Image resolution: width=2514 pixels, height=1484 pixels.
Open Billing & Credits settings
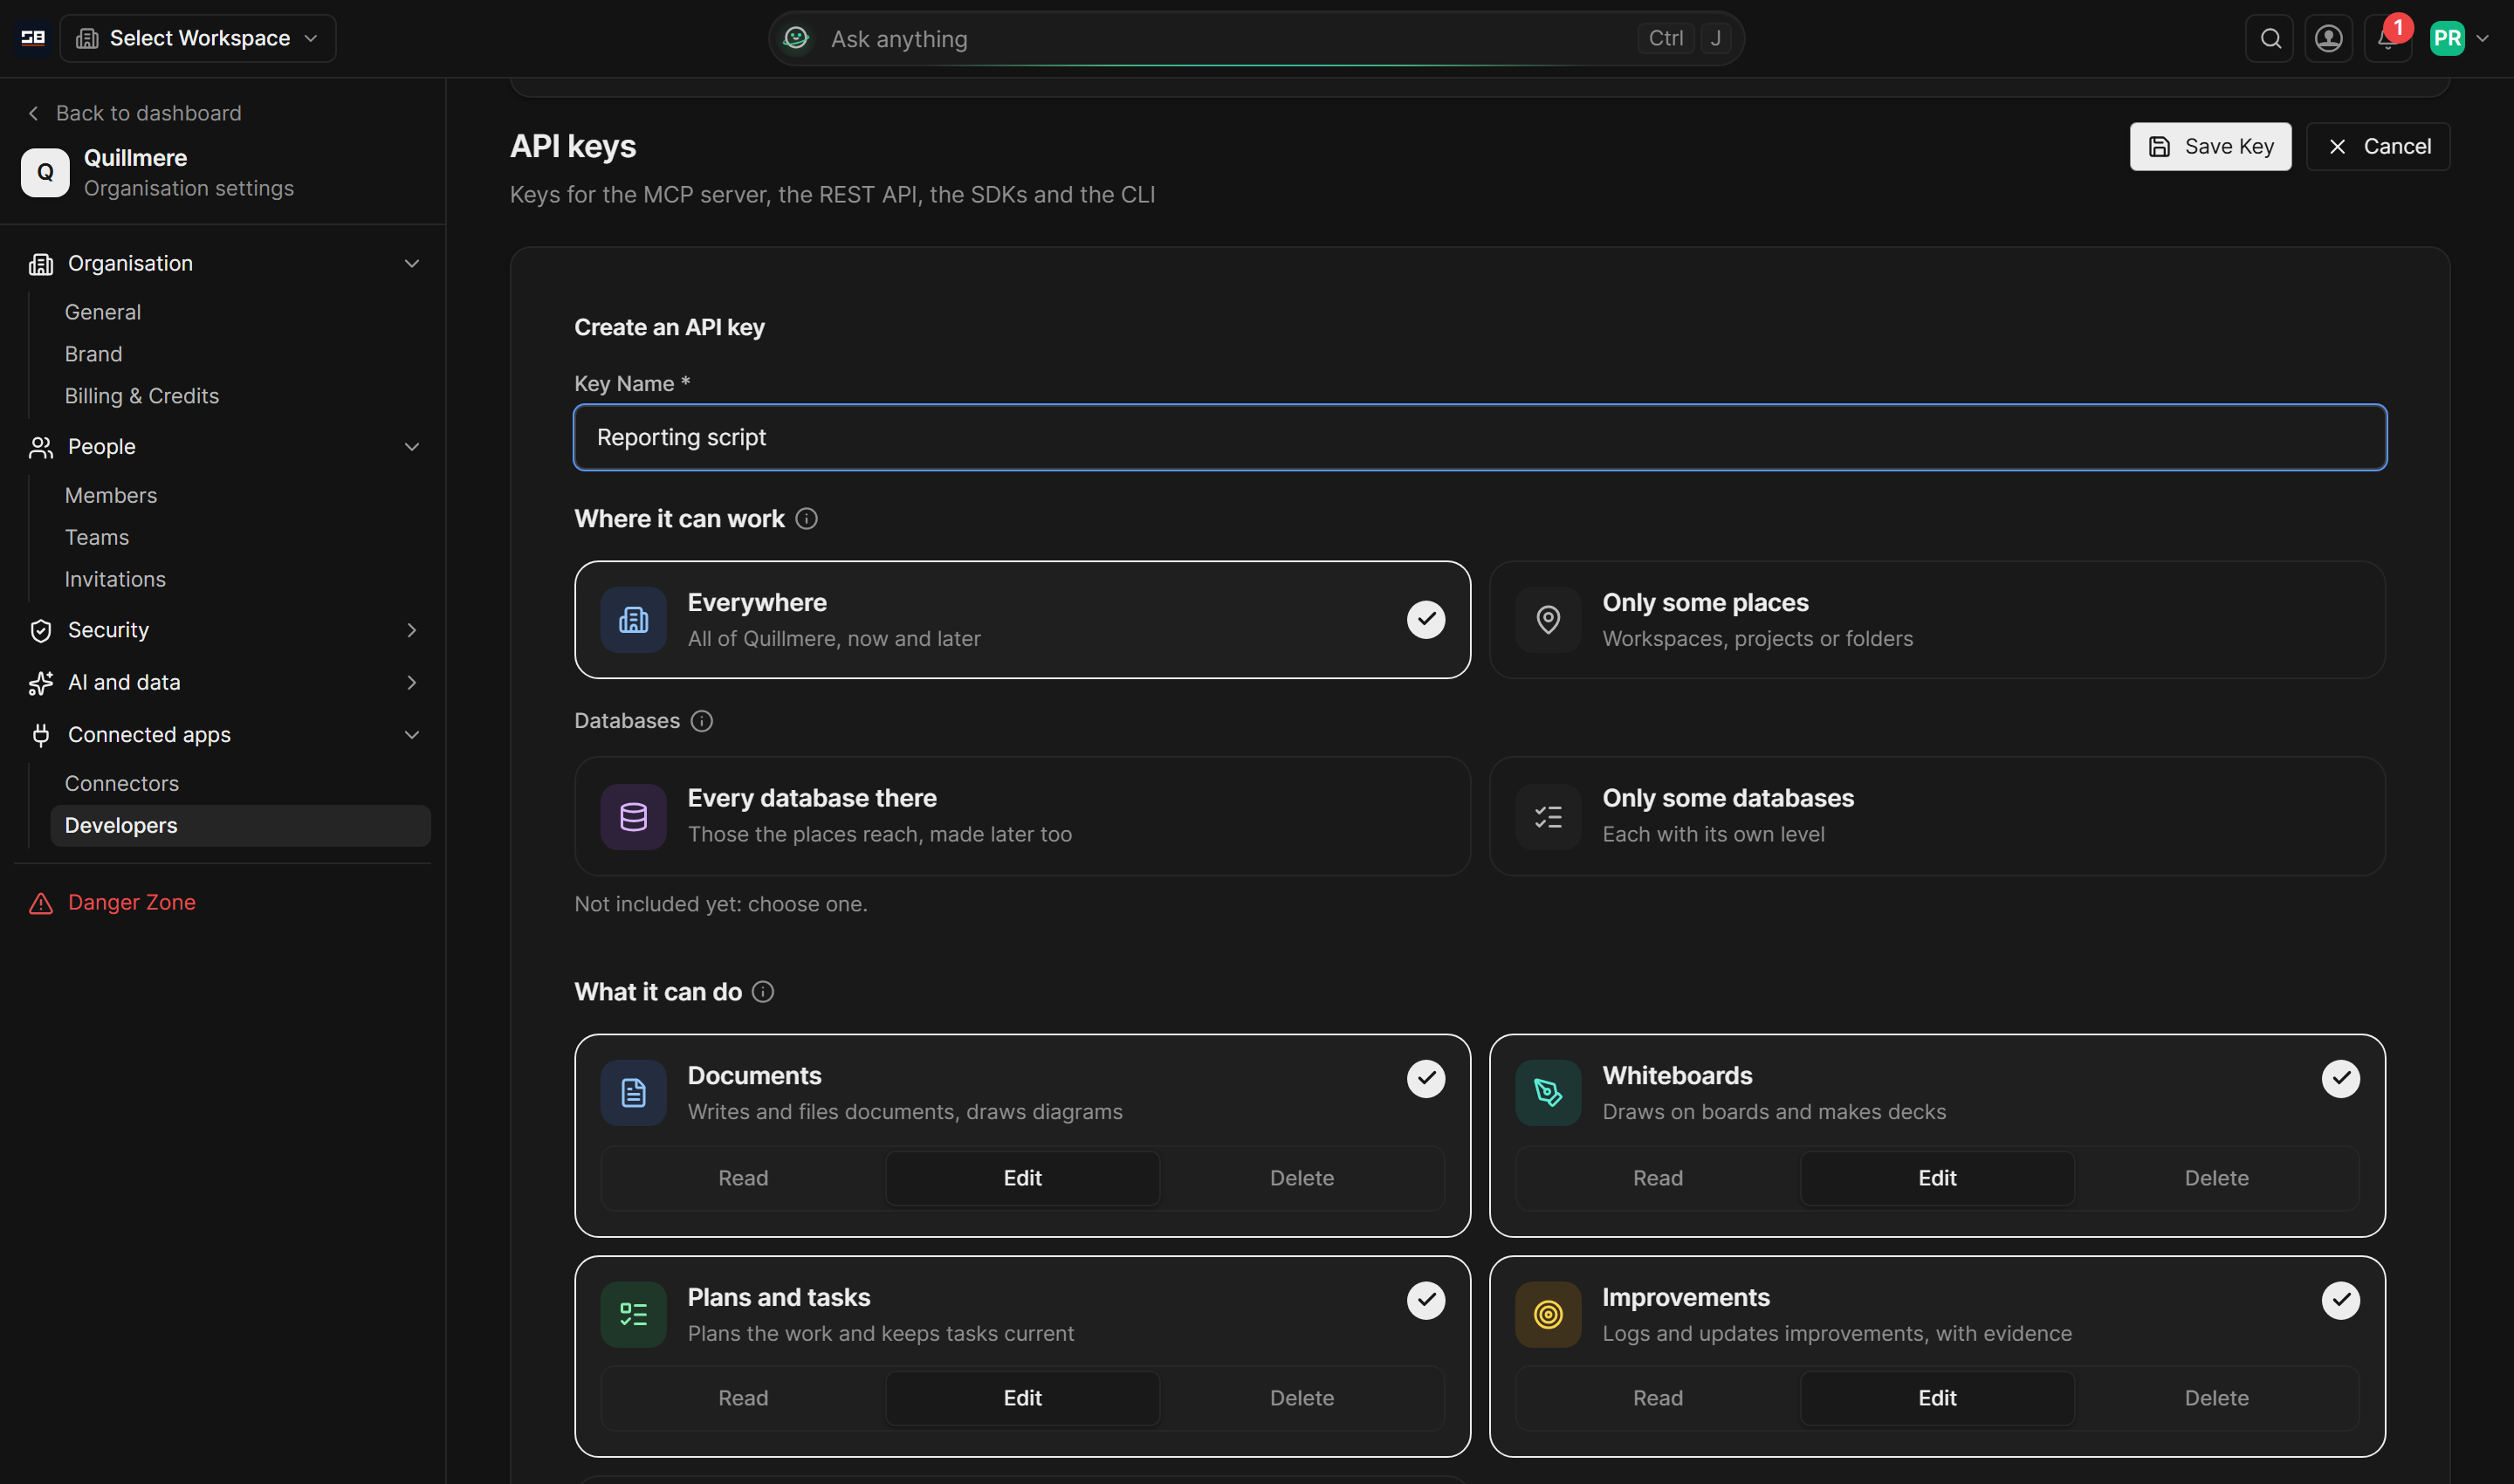142,396
